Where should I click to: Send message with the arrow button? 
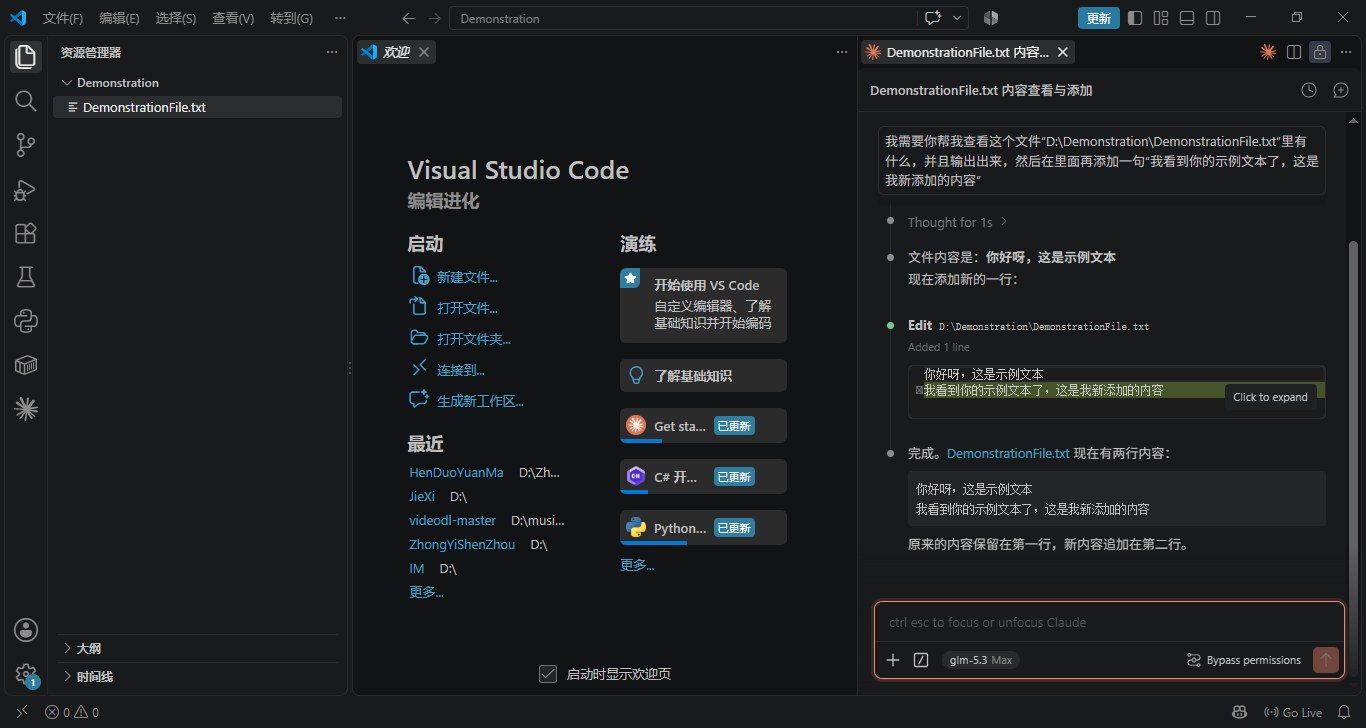point(1326,660)
